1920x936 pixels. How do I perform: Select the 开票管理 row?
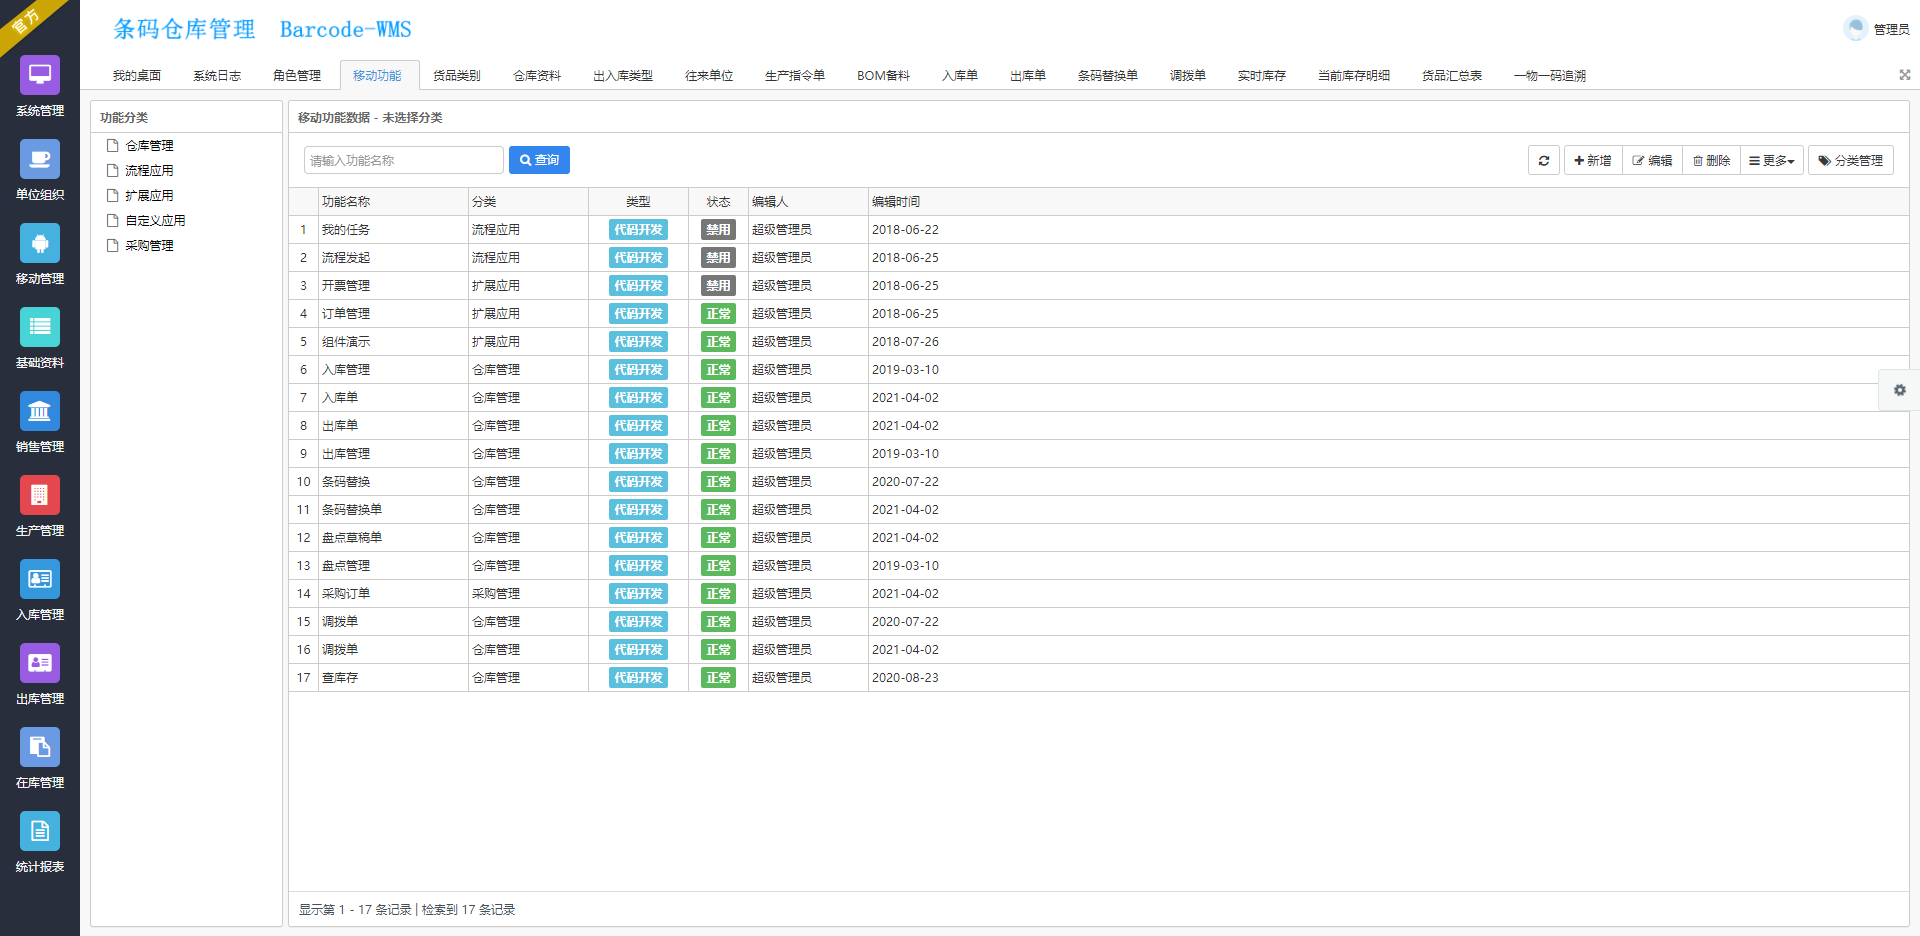pos(1099,286)
